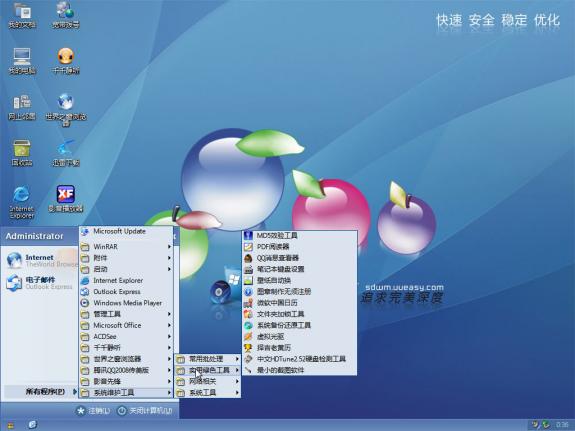Image resolution: width=575 pixels, height=431 pixels.
Task: Click the 笔记本键盘设置 keyboard icon
Action: [x=248, y=269]
